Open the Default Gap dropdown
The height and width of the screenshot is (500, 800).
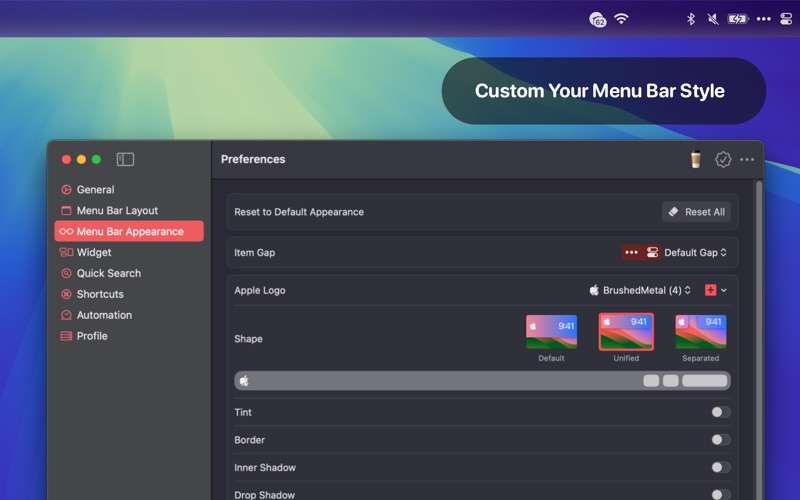[695, 253]
